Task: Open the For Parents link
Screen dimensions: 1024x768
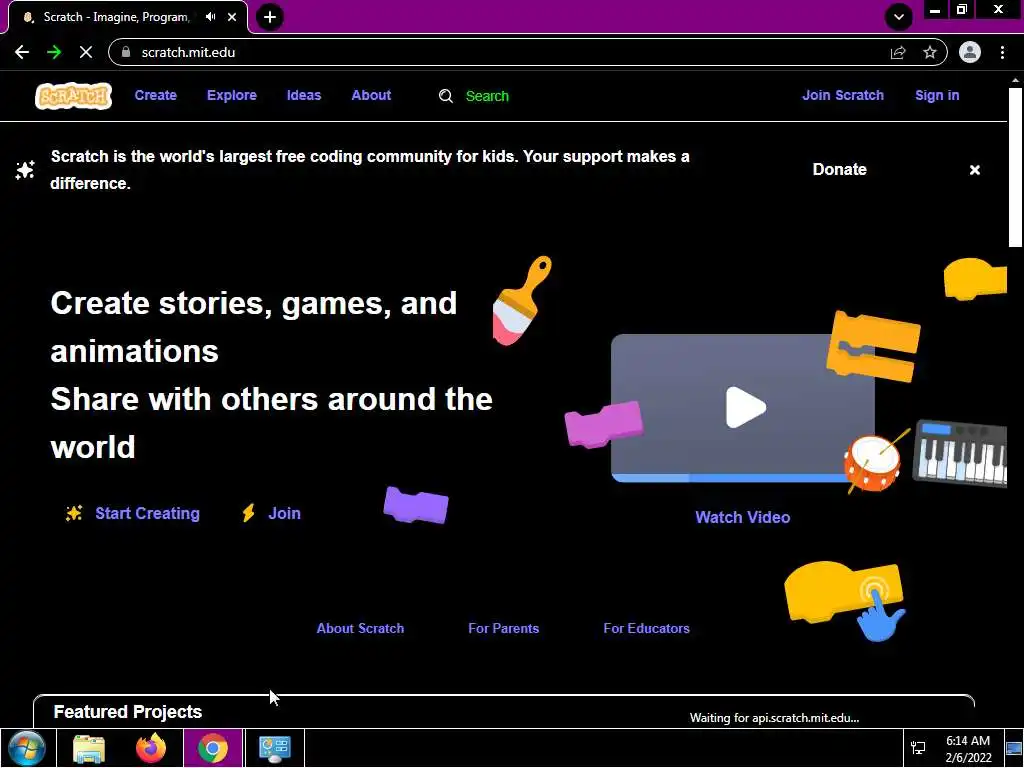Action: click(504, 628)
